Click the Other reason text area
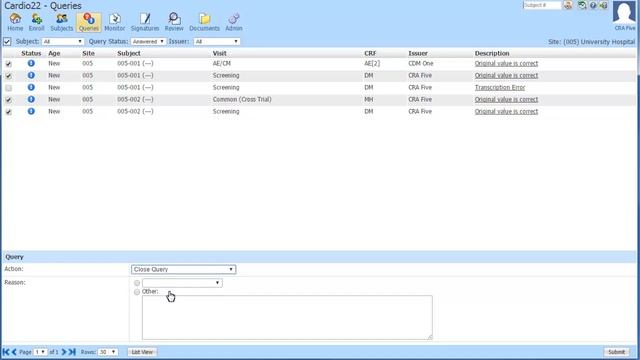The width and height of the screenshot is (640, 360). (287, 318)
